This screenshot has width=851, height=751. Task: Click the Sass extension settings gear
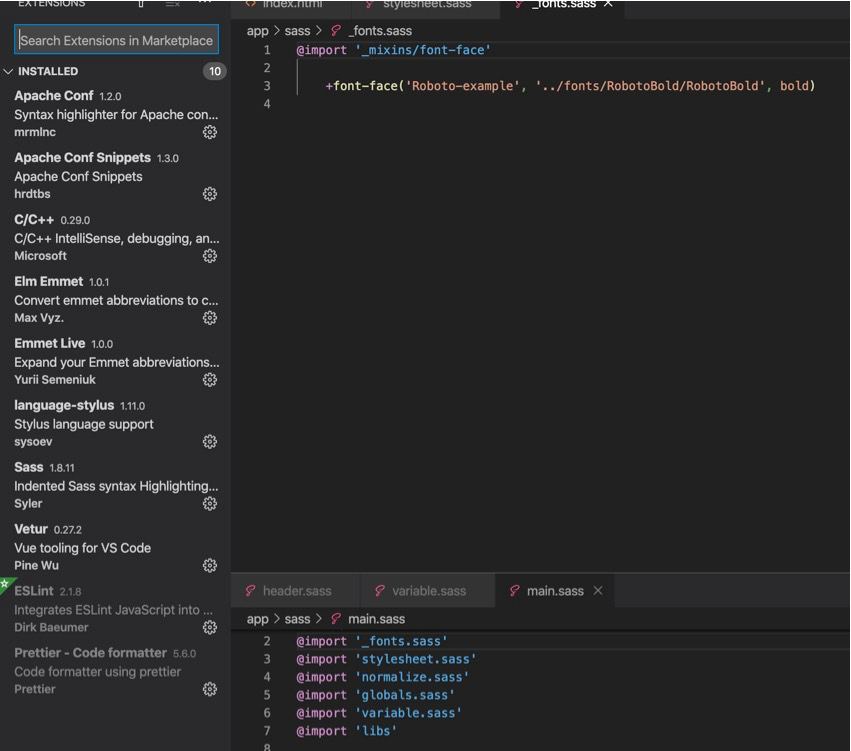tap(209, 504)
